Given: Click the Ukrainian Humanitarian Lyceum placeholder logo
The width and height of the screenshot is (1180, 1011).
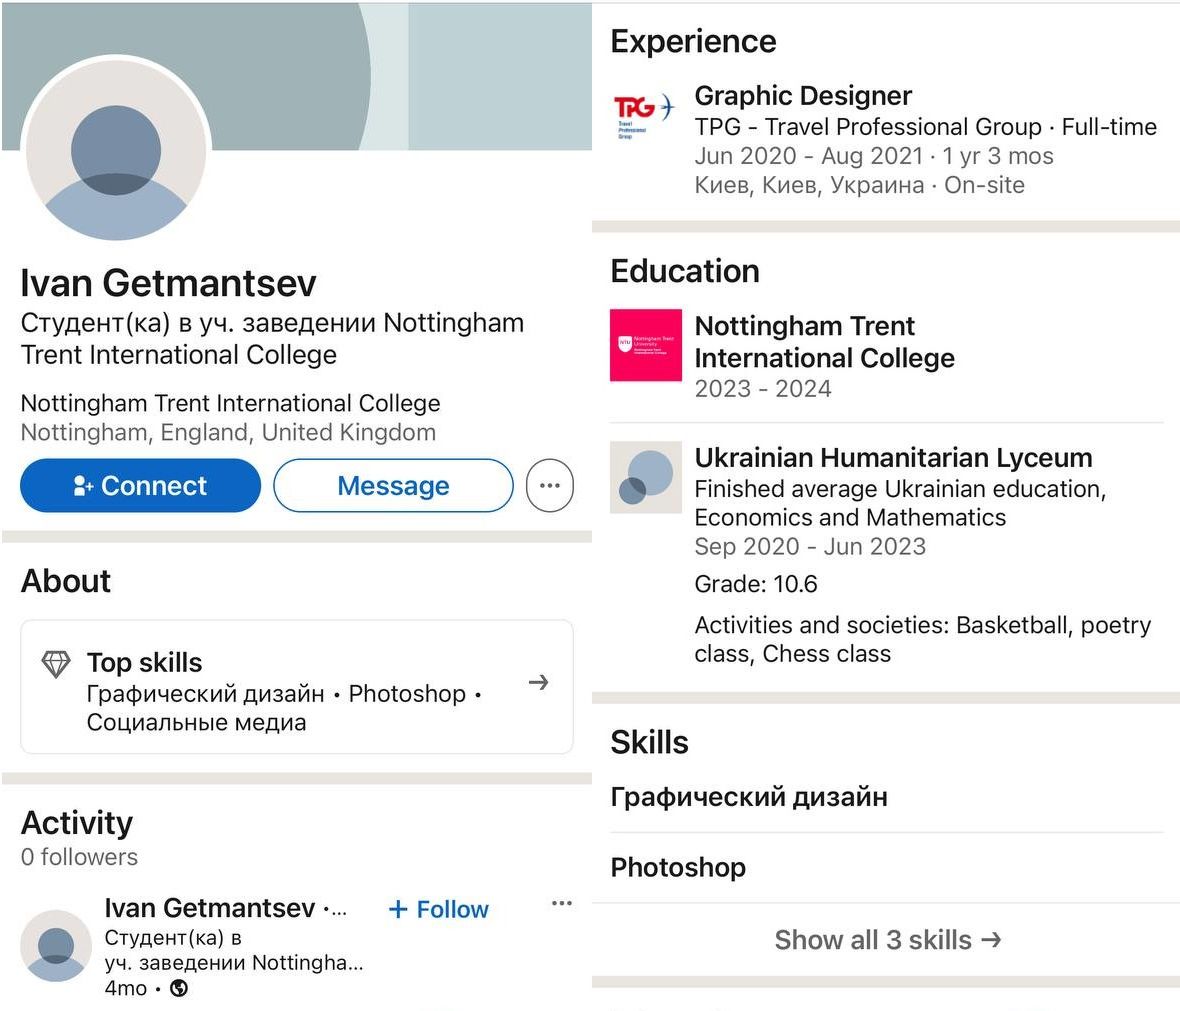Looking at the screenshot, I should pyautogui.click(x=645, y=477).
